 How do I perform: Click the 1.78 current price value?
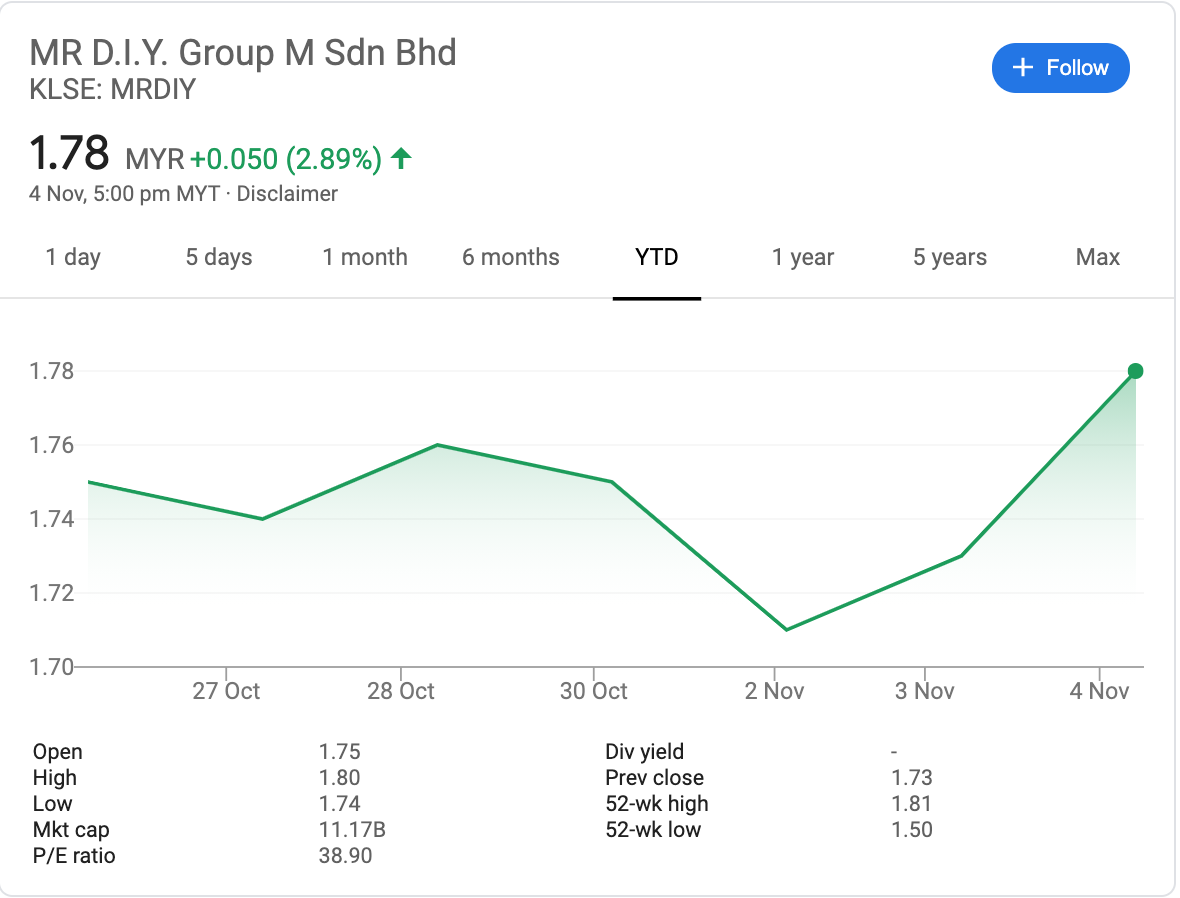click(x=69, y=154)
